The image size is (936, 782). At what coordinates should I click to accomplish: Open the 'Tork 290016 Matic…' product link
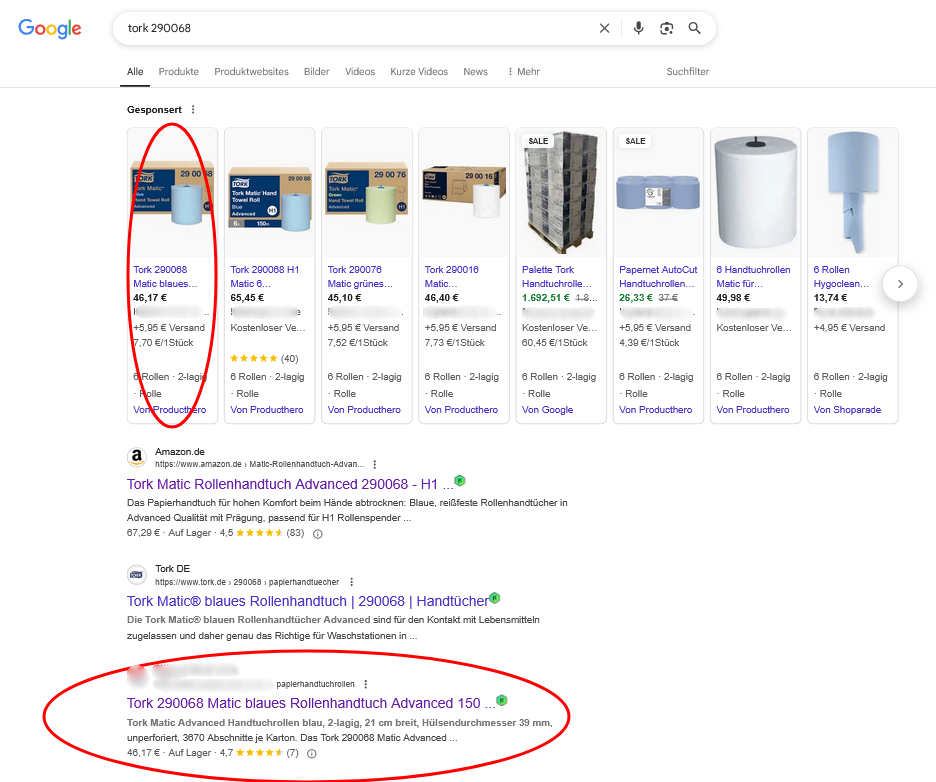tap(451, 277)
